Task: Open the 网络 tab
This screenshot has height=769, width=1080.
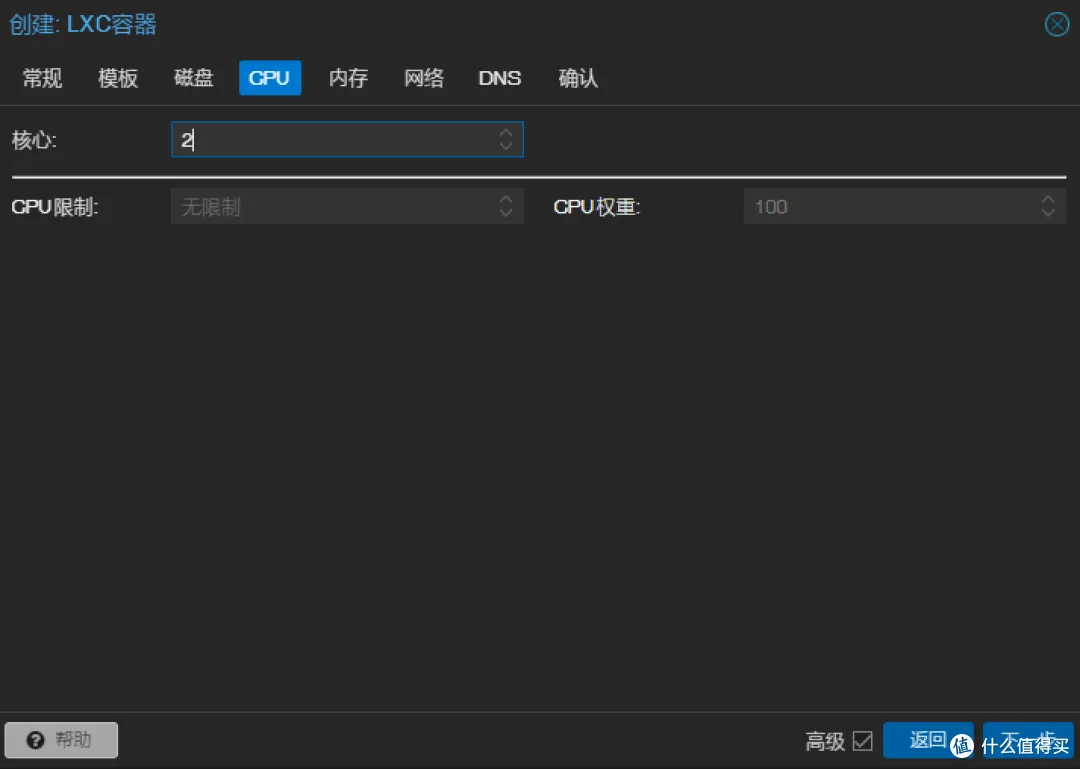Action: (424, 78)
